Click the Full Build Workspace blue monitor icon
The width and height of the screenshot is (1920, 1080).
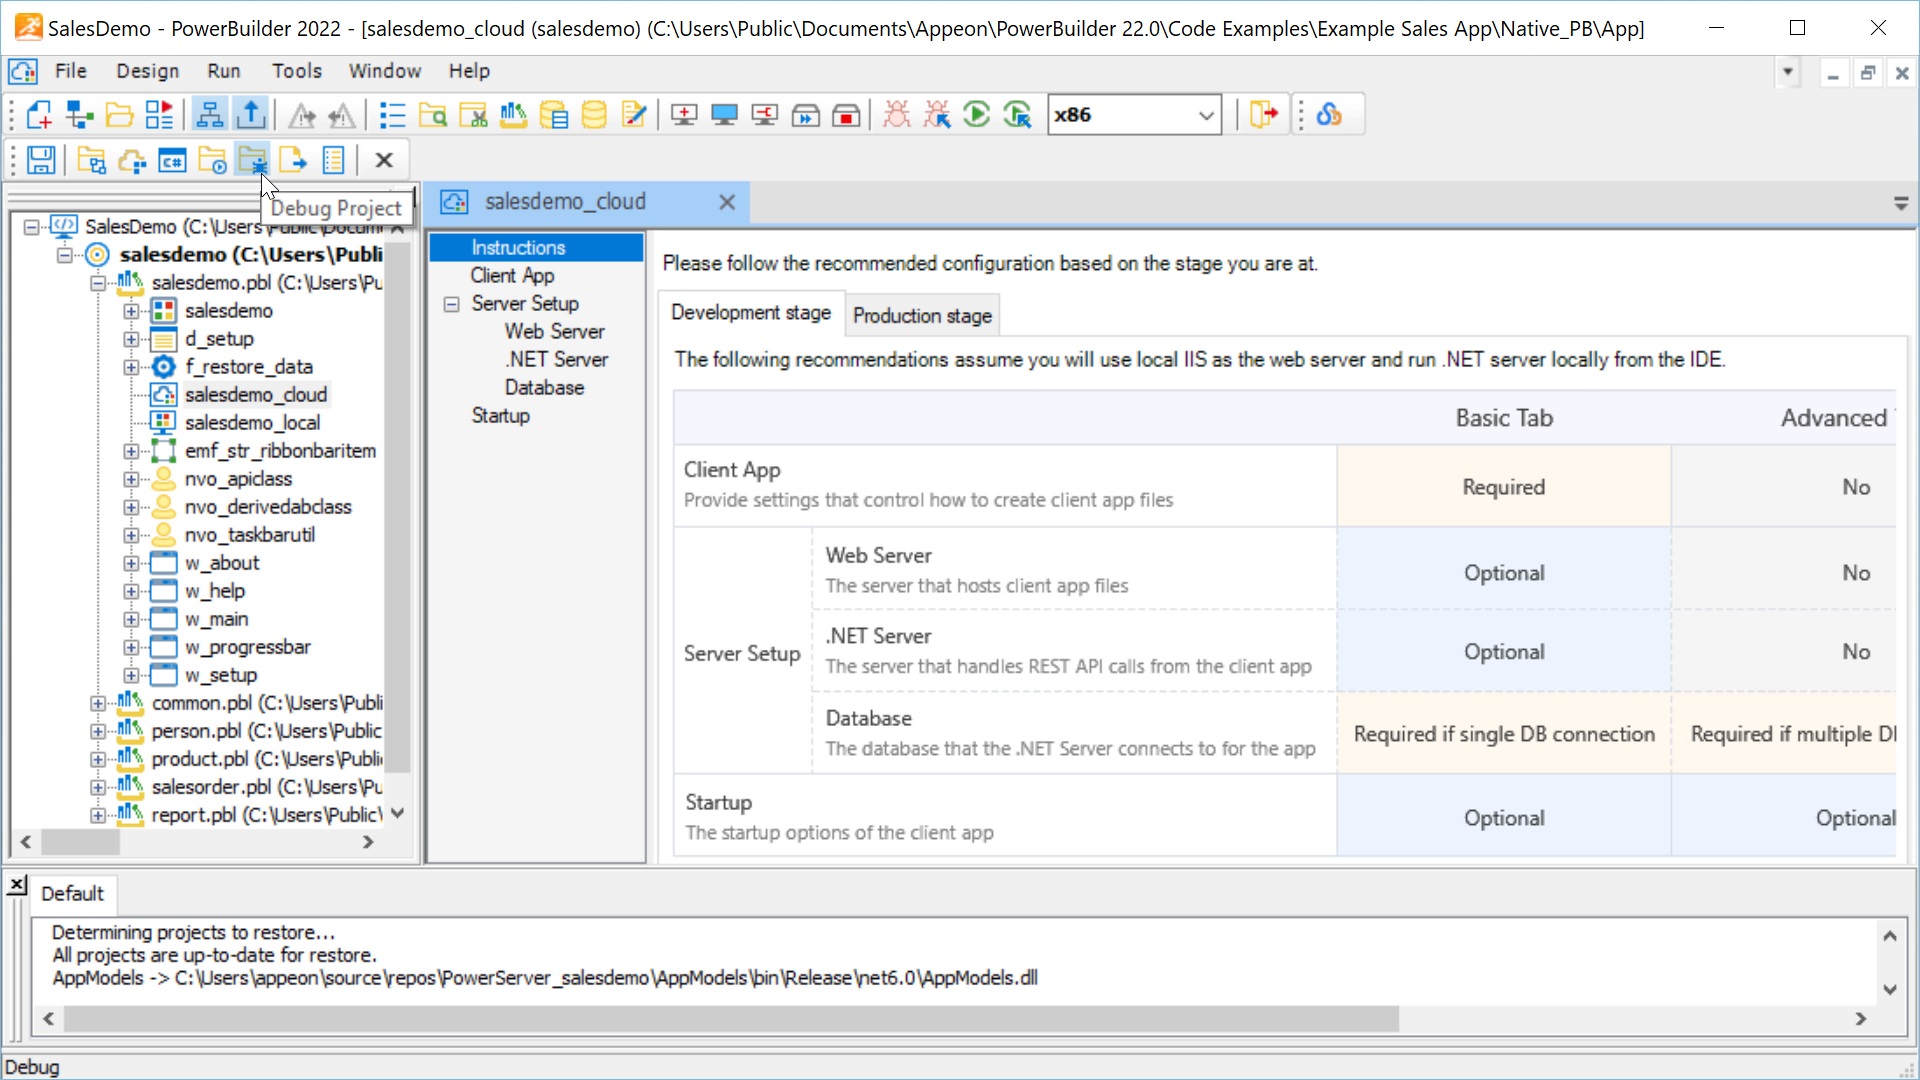pos(724,115)
